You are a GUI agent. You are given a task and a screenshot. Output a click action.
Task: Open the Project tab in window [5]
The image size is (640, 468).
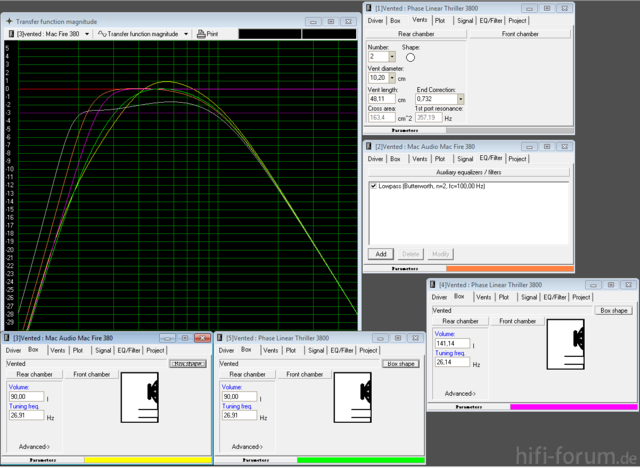(368, 350)
